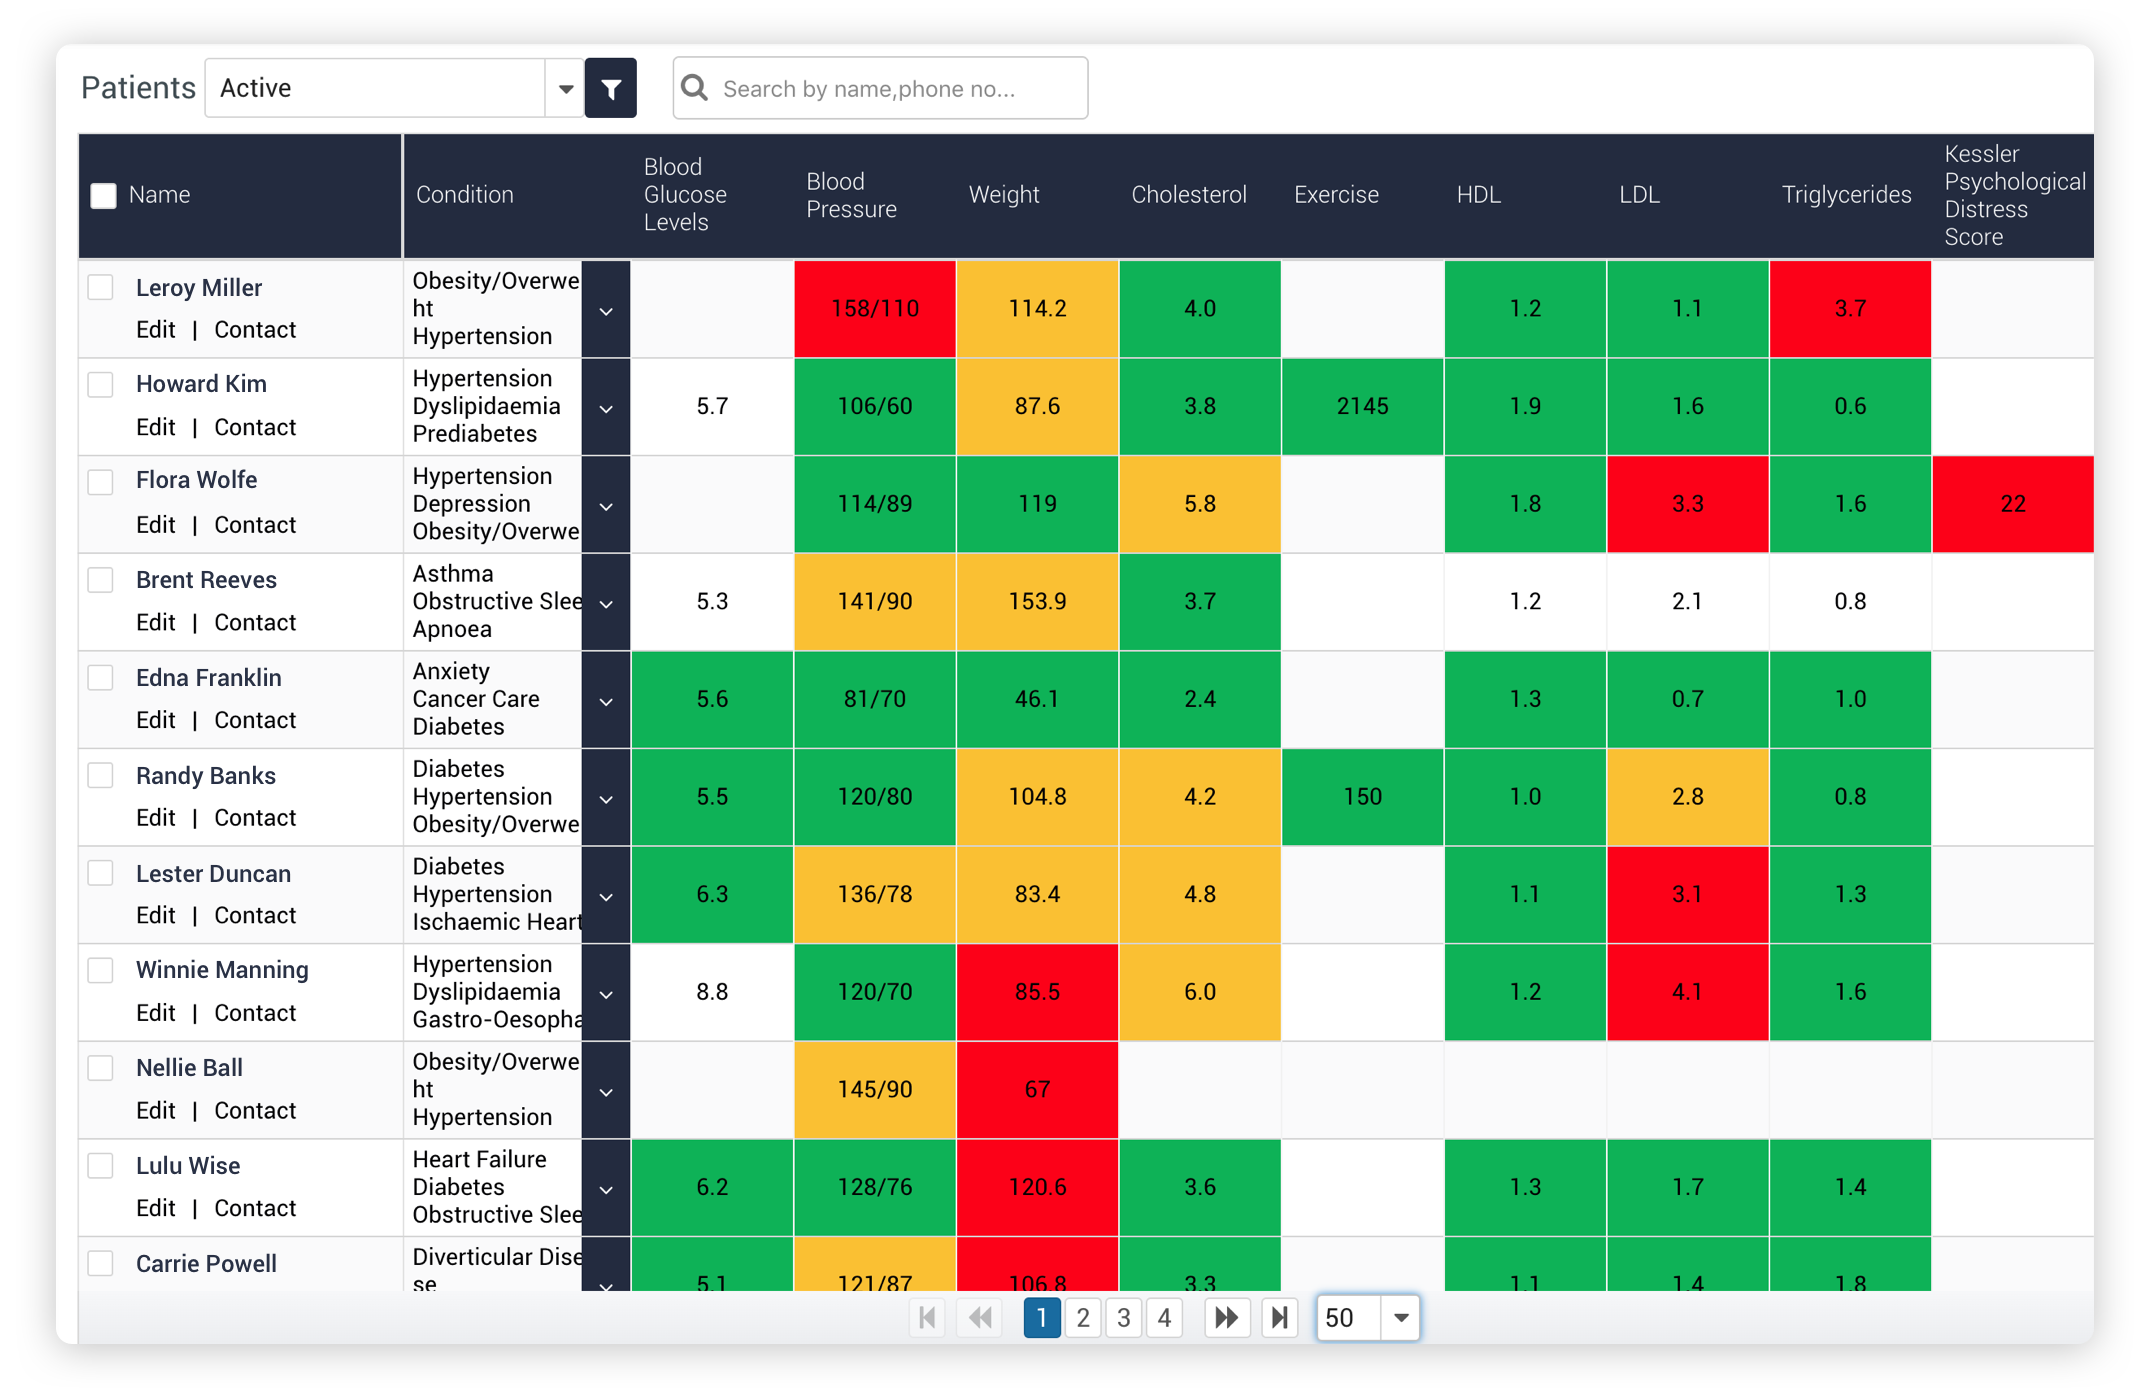Open the page size 50 dropdown
This screenshot has width=2152, height=1388.
[x=1400, y=1318]
